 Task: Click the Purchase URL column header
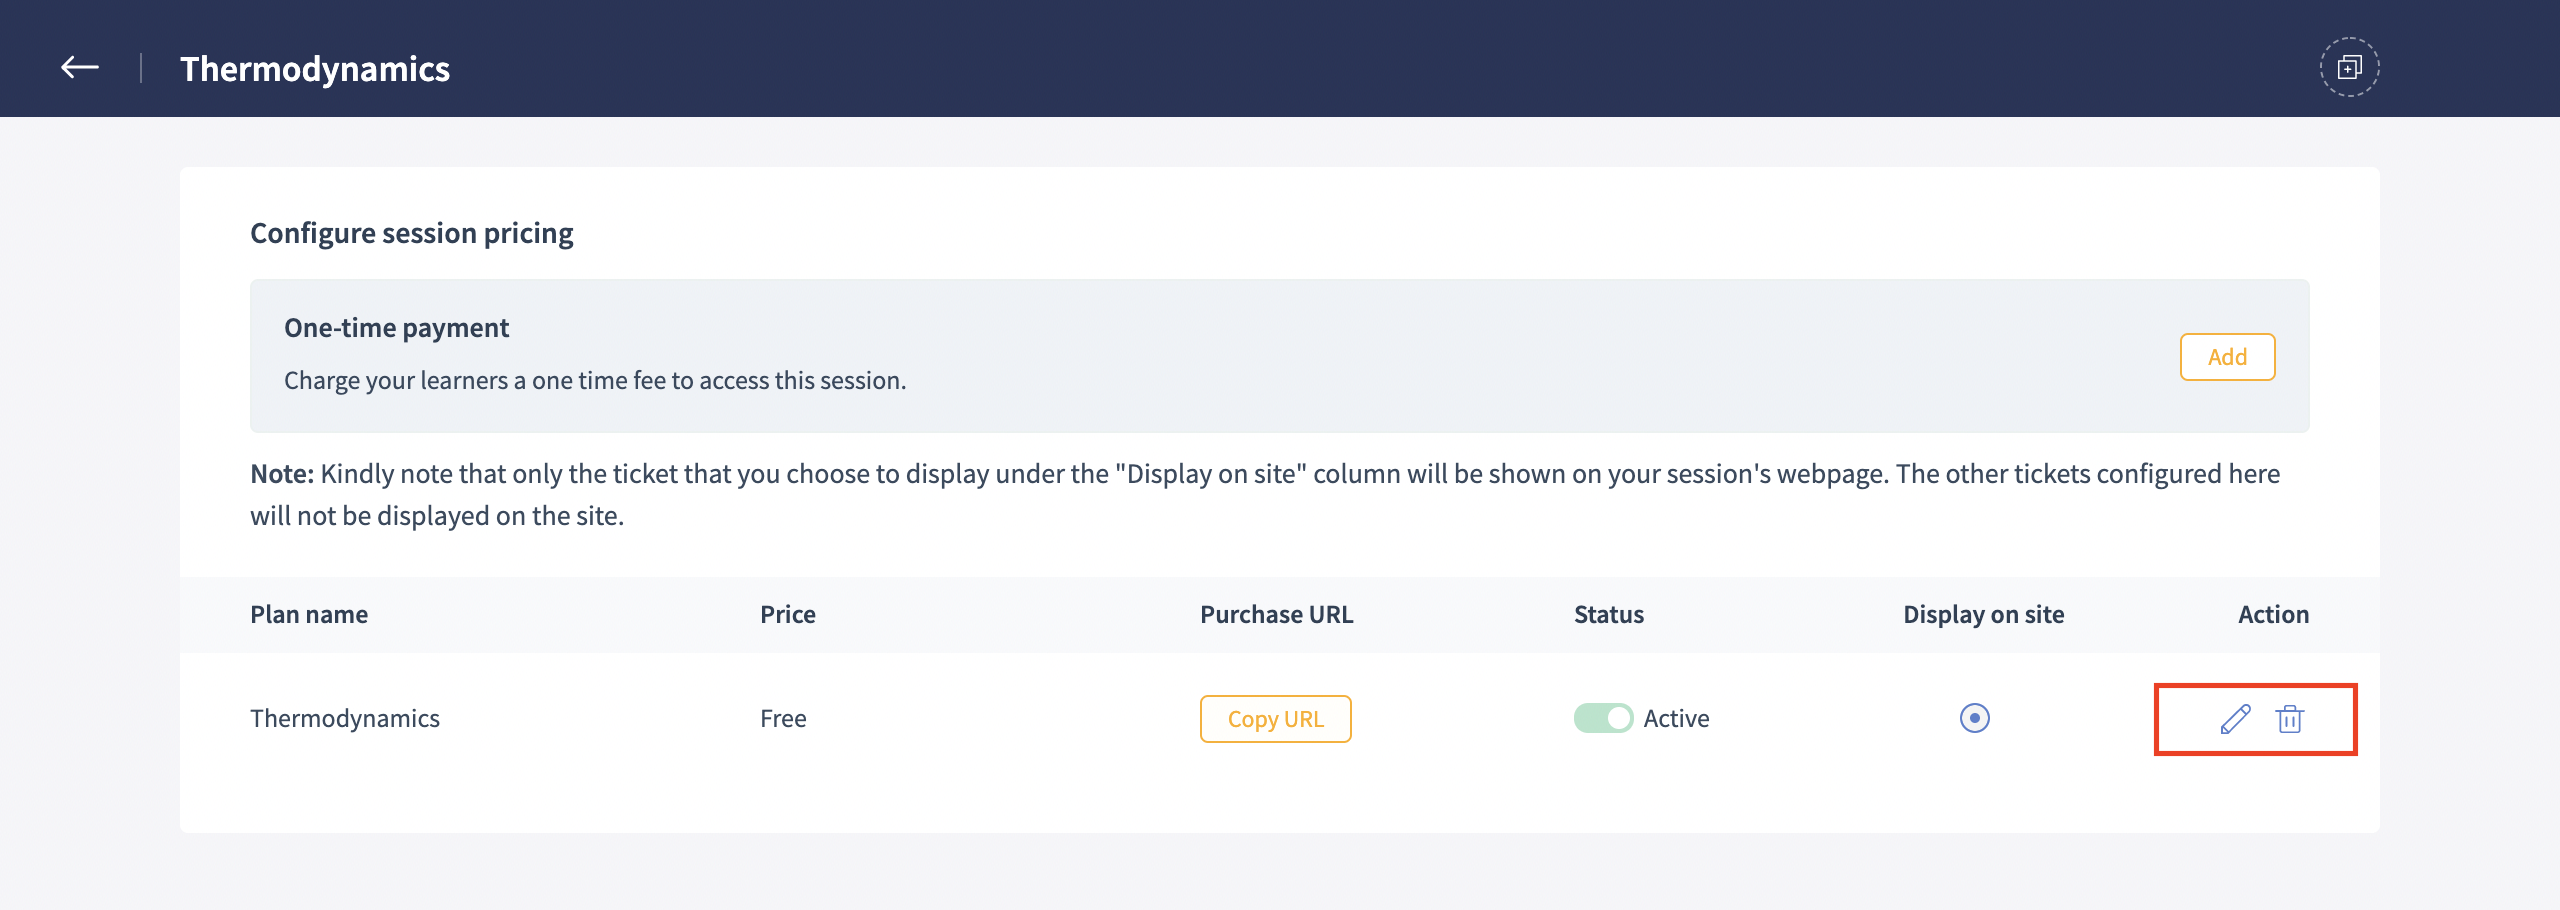[1276, 614]
